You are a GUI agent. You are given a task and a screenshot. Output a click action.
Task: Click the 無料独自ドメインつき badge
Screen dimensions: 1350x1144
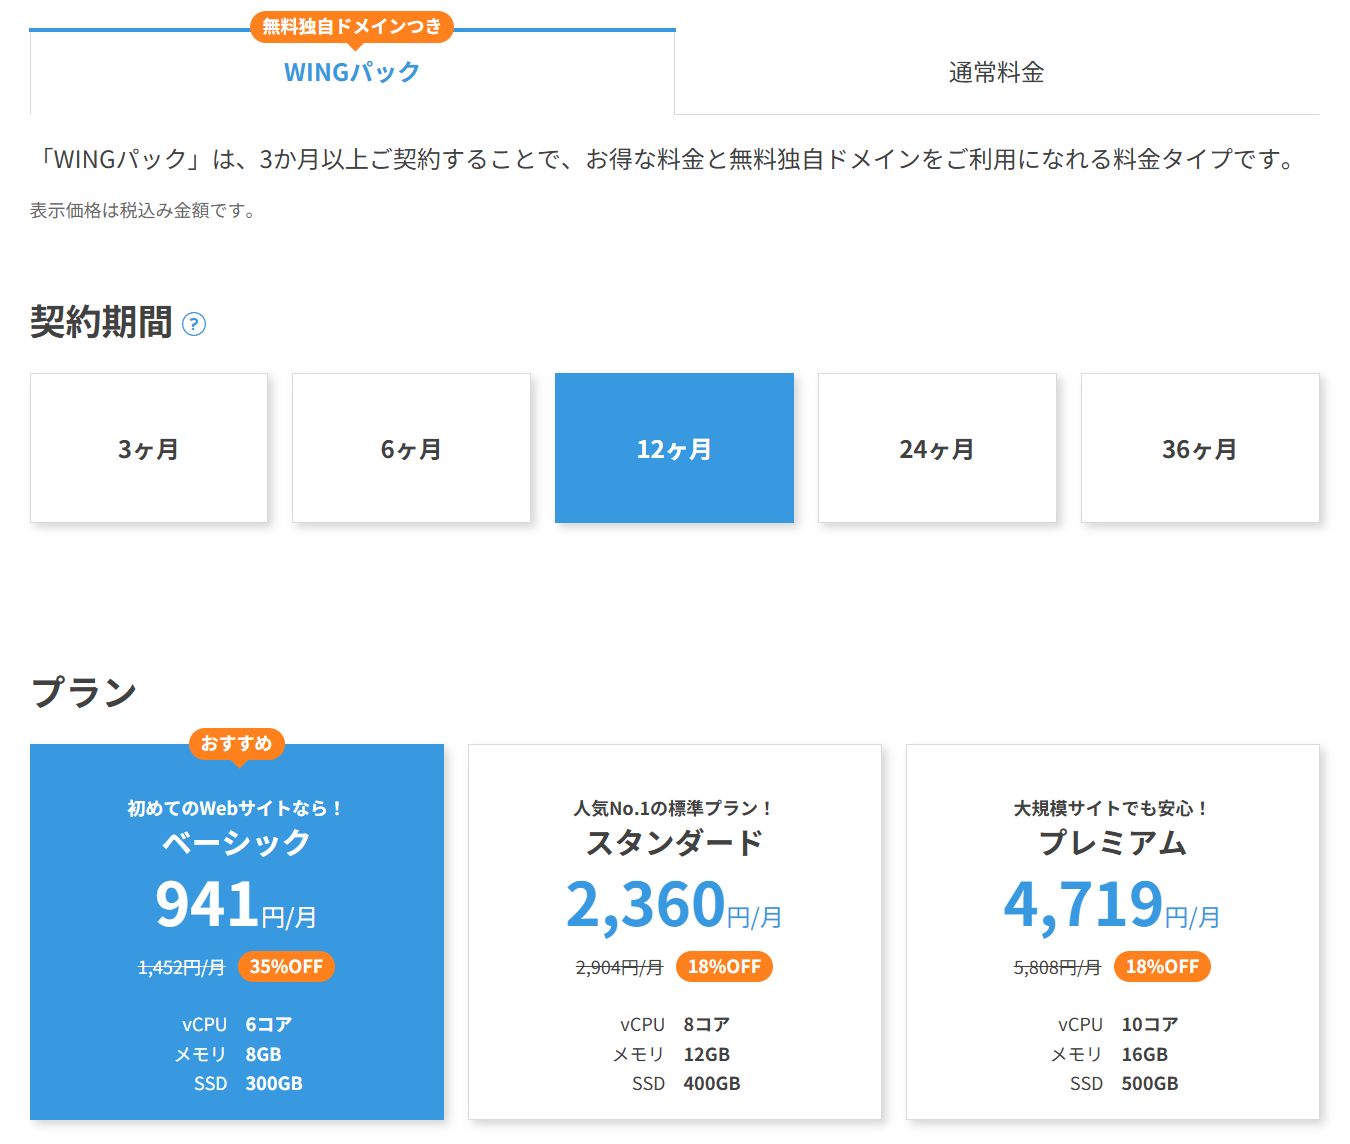pyautogui.click(x=352, y=27)
